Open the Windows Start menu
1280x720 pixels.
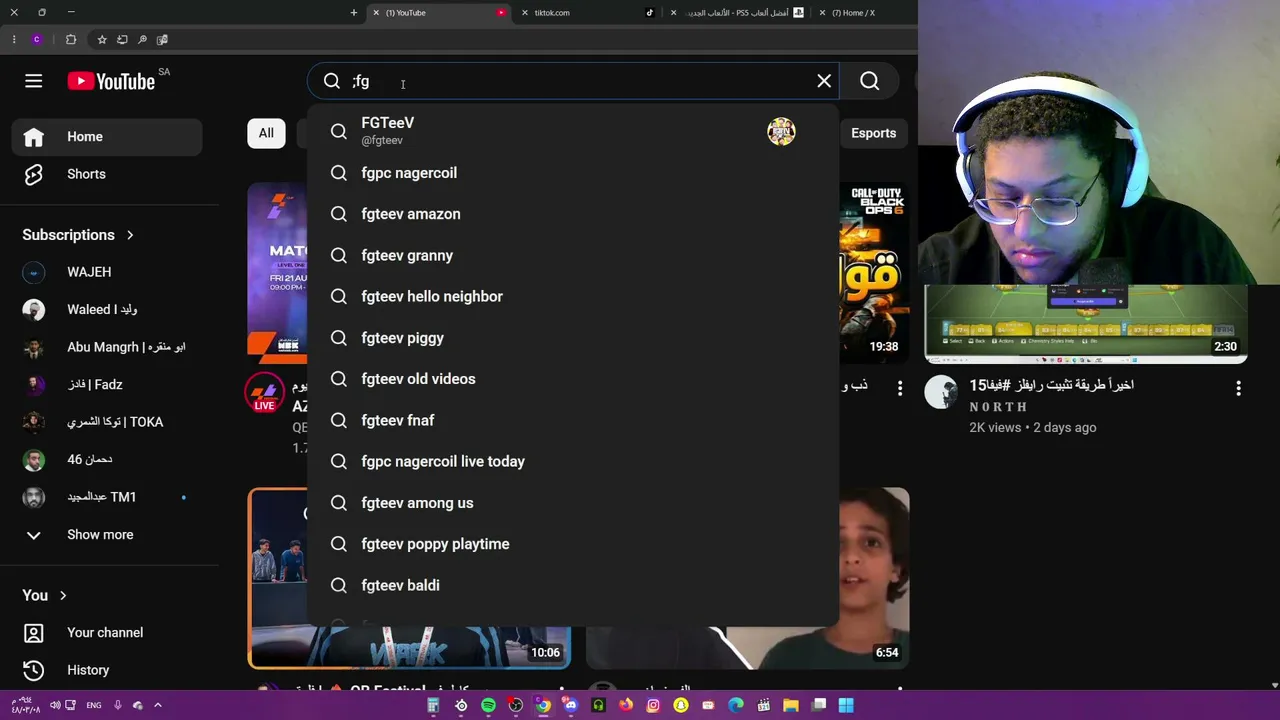pos(846,705)
